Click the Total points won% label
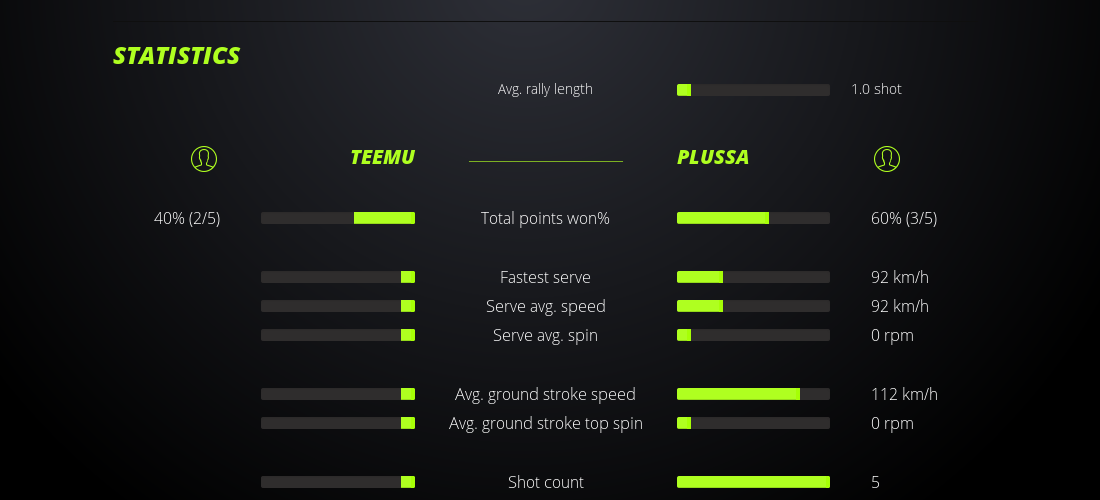The width and height of the screenshot is (1100, 500). tap(545, 218)
